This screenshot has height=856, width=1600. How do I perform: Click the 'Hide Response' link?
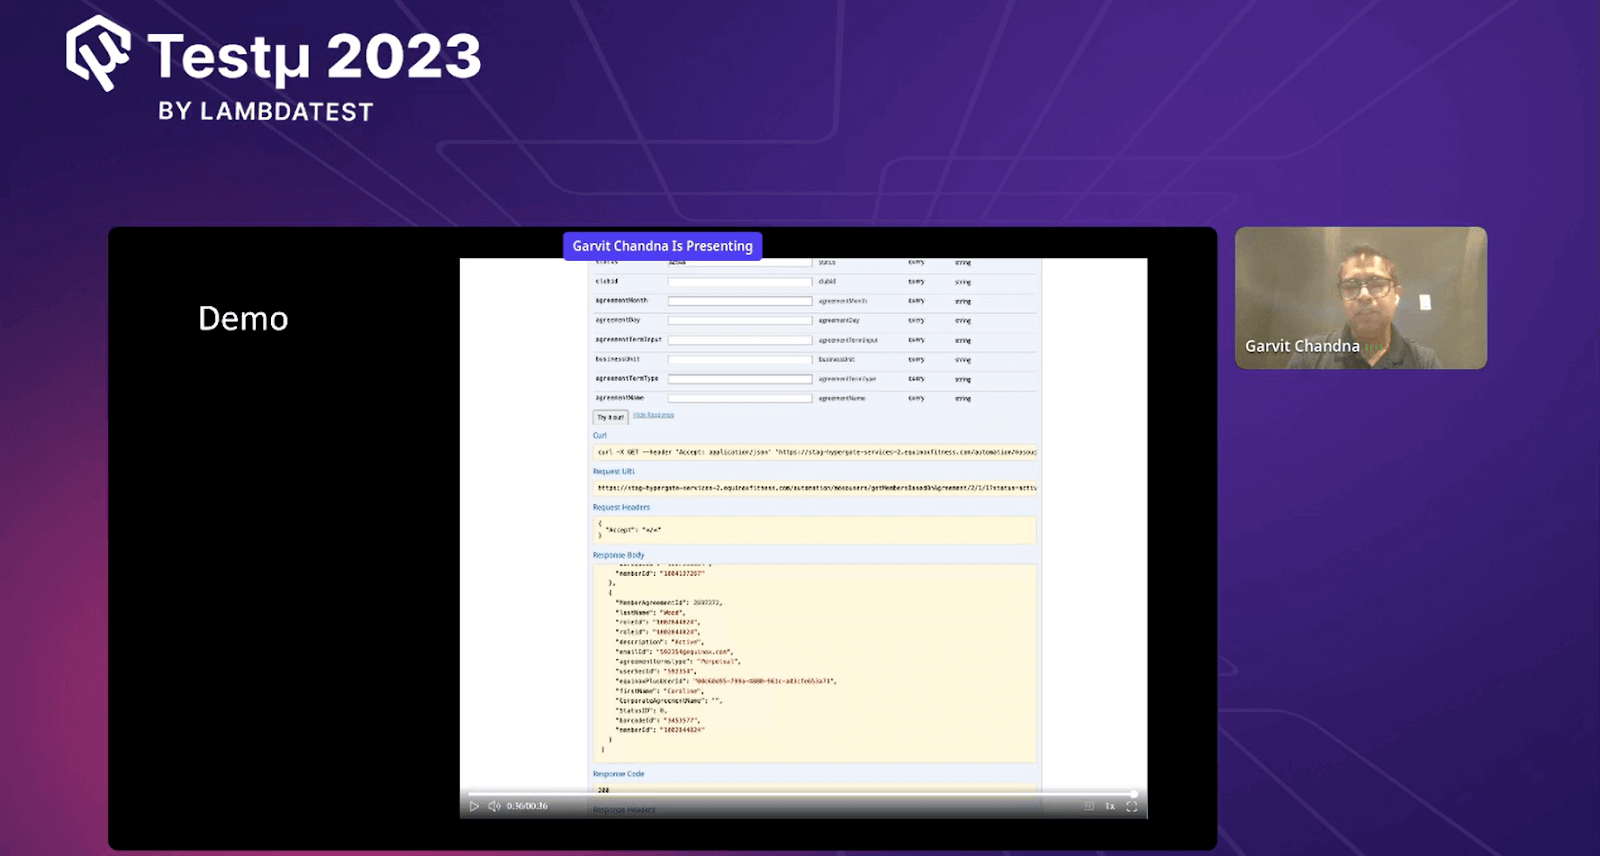(x=653, y=415)
